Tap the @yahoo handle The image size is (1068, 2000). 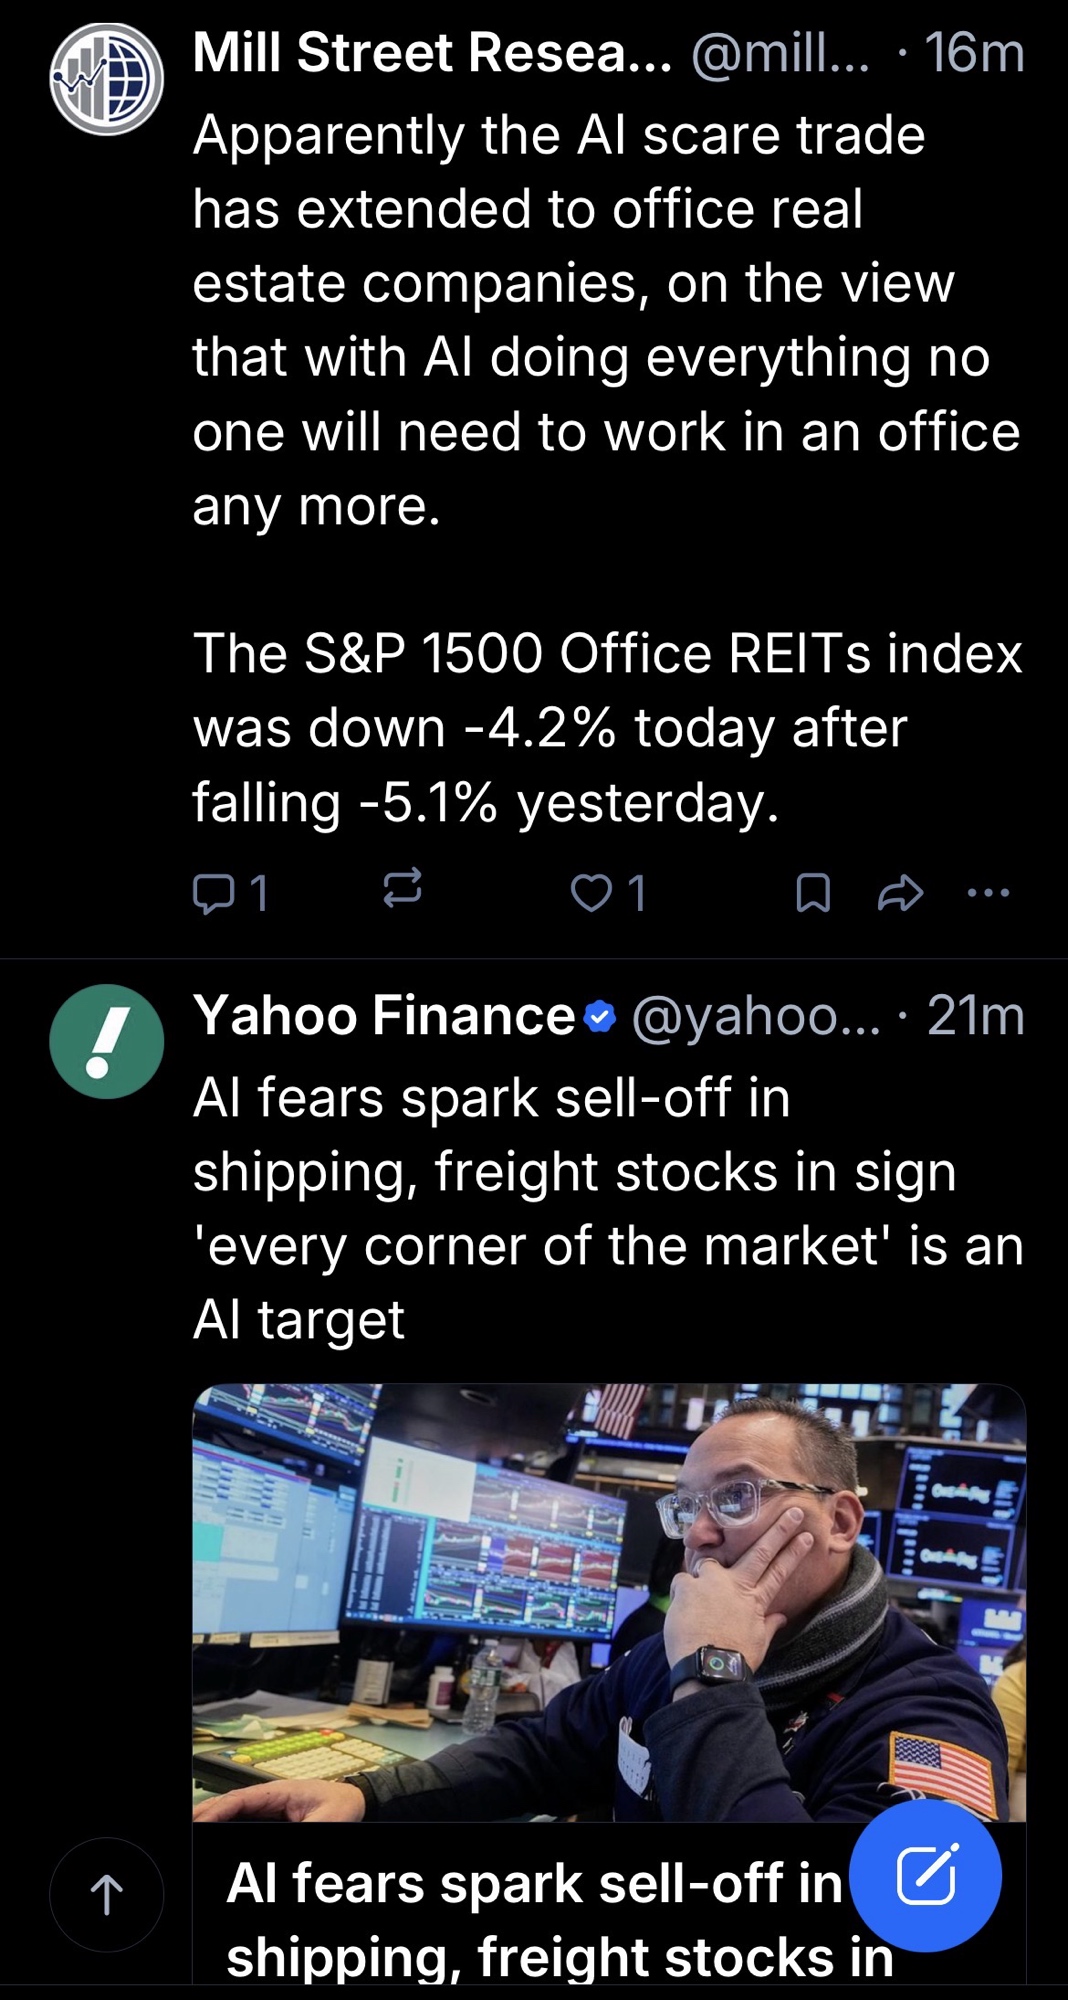(756, 1016)
